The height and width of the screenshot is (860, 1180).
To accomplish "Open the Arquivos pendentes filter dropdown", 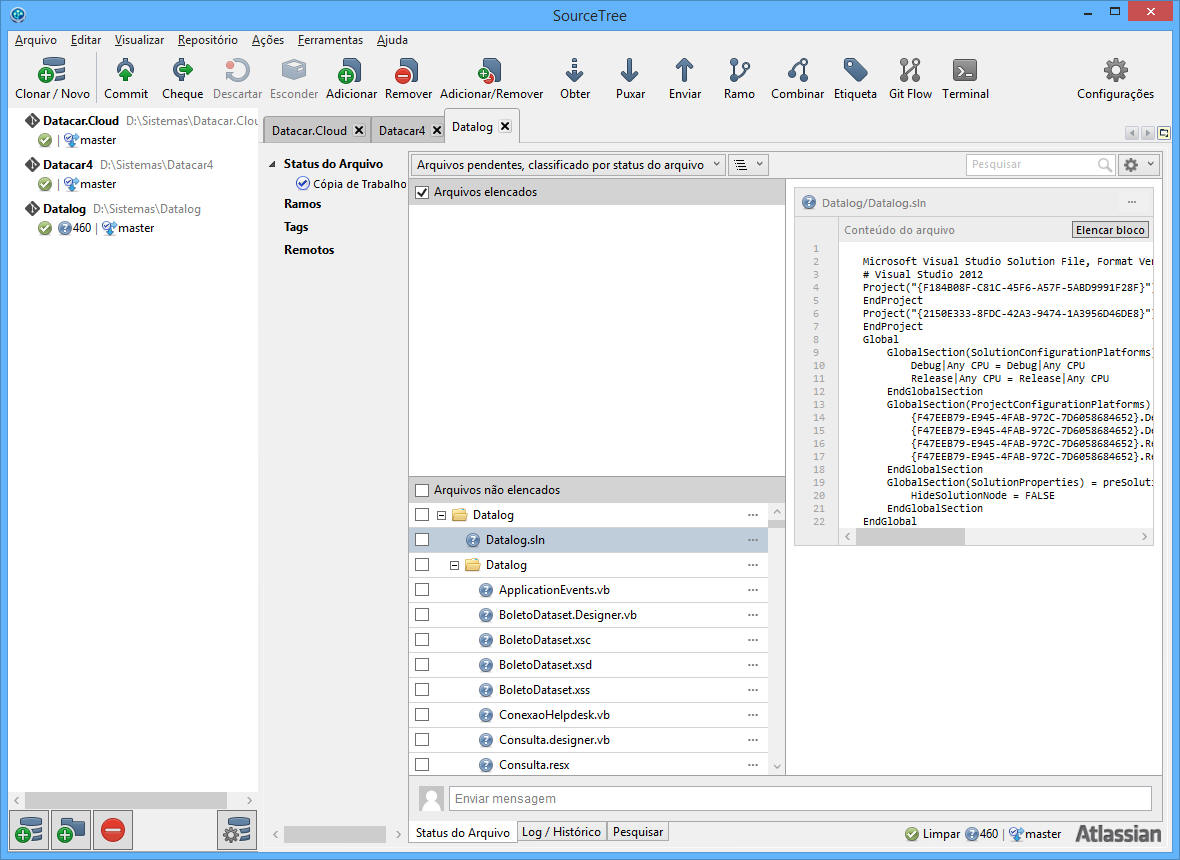I will 568,165.
